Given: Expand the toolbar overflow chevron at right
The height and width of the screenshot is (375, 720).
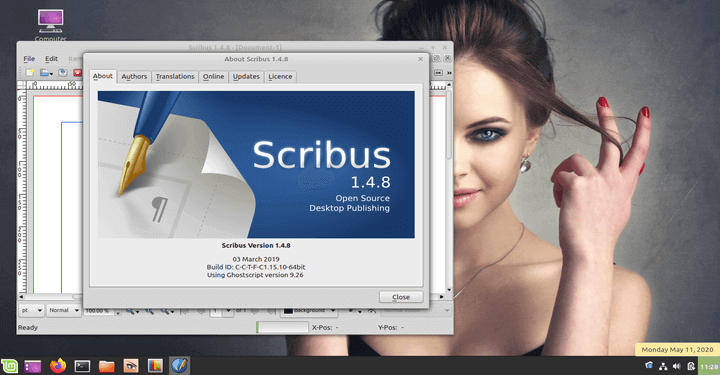Looking at the screenshot, I should coord(449,73).
